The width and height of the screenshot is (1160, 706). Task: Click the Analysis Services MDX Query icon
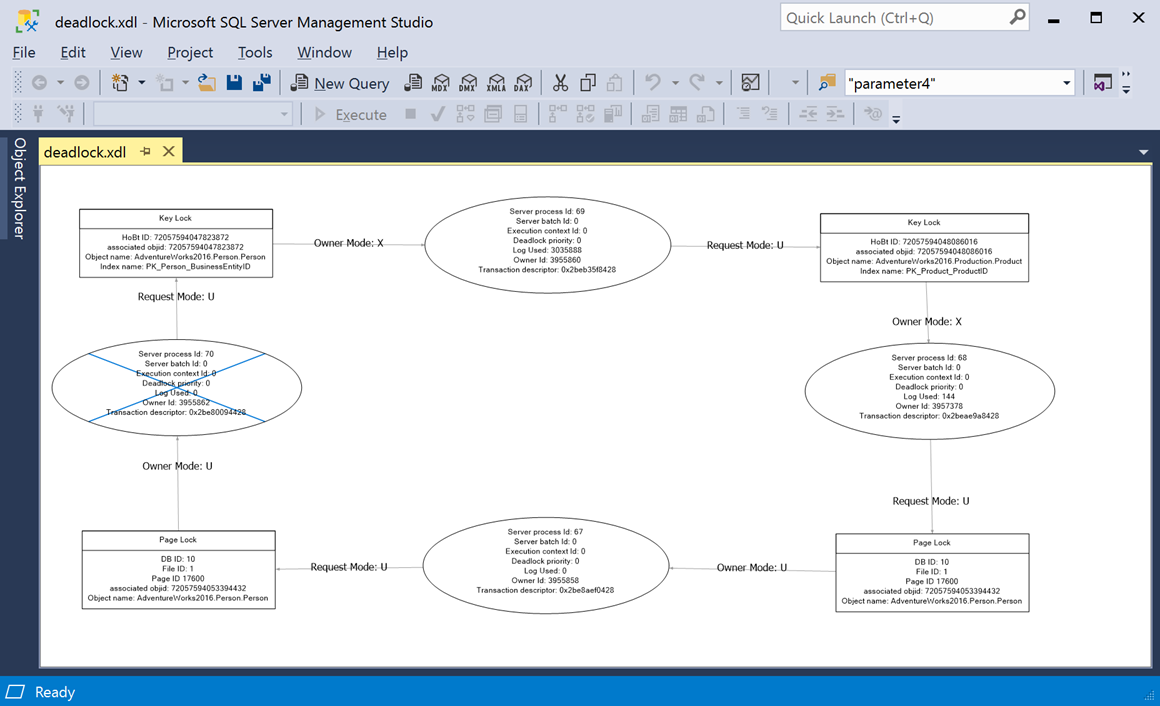click(x=440, y=83)
